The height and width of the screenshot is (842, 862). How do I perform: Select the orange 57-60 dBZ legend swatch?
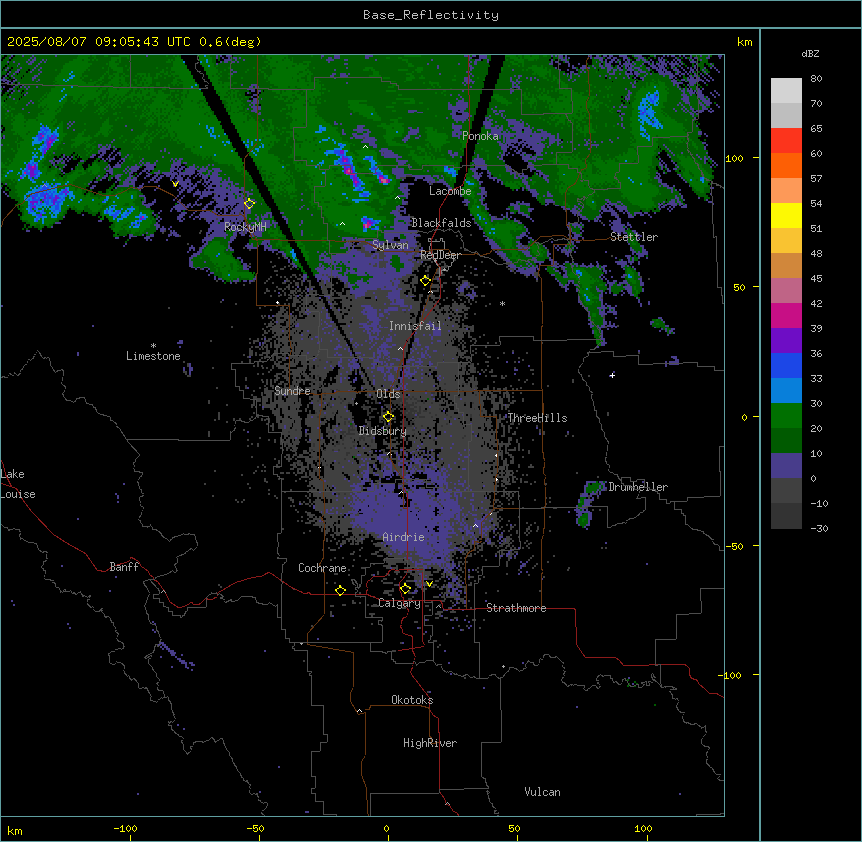click(786, 165)
